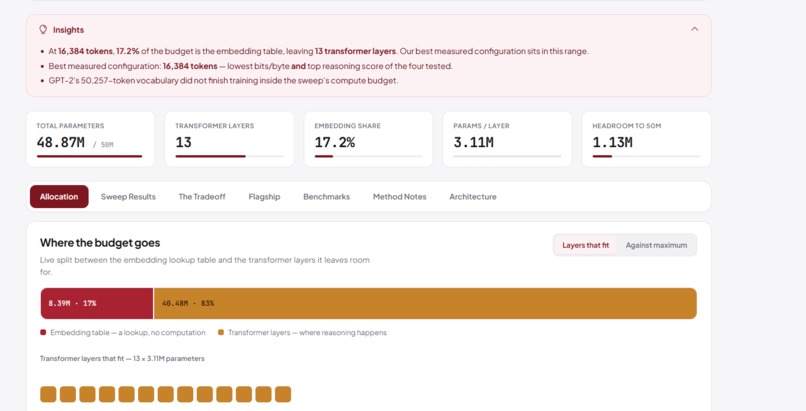The height and width of the screenshot is (411, 806).
Task: Open the Allocation tab
Action: (59, 197)
